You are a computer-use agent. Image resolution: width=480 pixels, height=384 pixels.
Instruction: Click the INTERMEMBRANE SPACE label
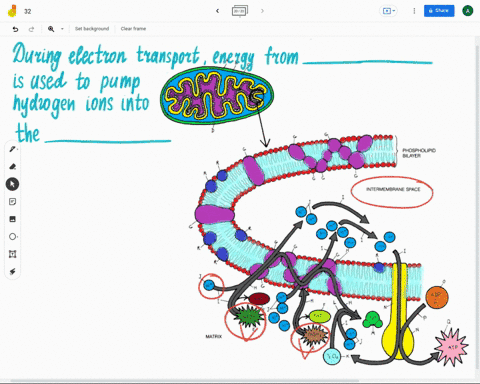pyautogui.click(x=393, y=189)
